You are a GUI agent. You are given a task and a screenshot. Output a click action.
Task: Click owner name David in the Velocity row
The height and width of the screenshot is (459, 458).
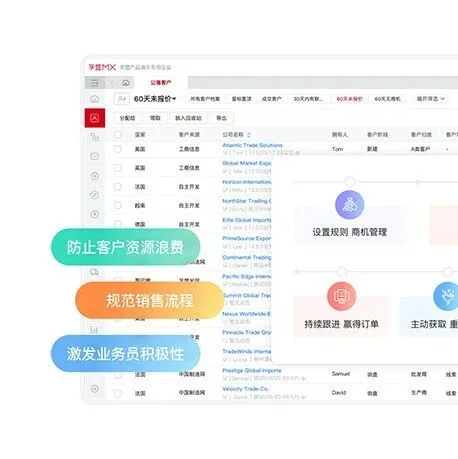point(339,393)
